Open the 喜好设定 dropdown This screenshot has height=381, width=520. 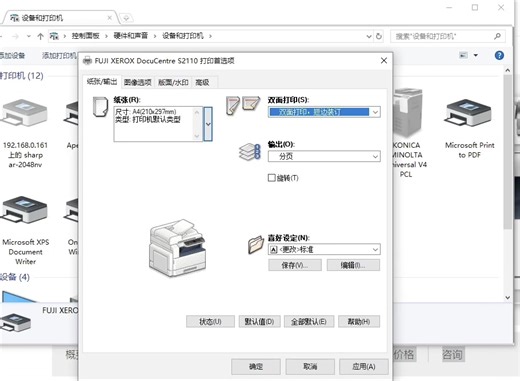324,249
